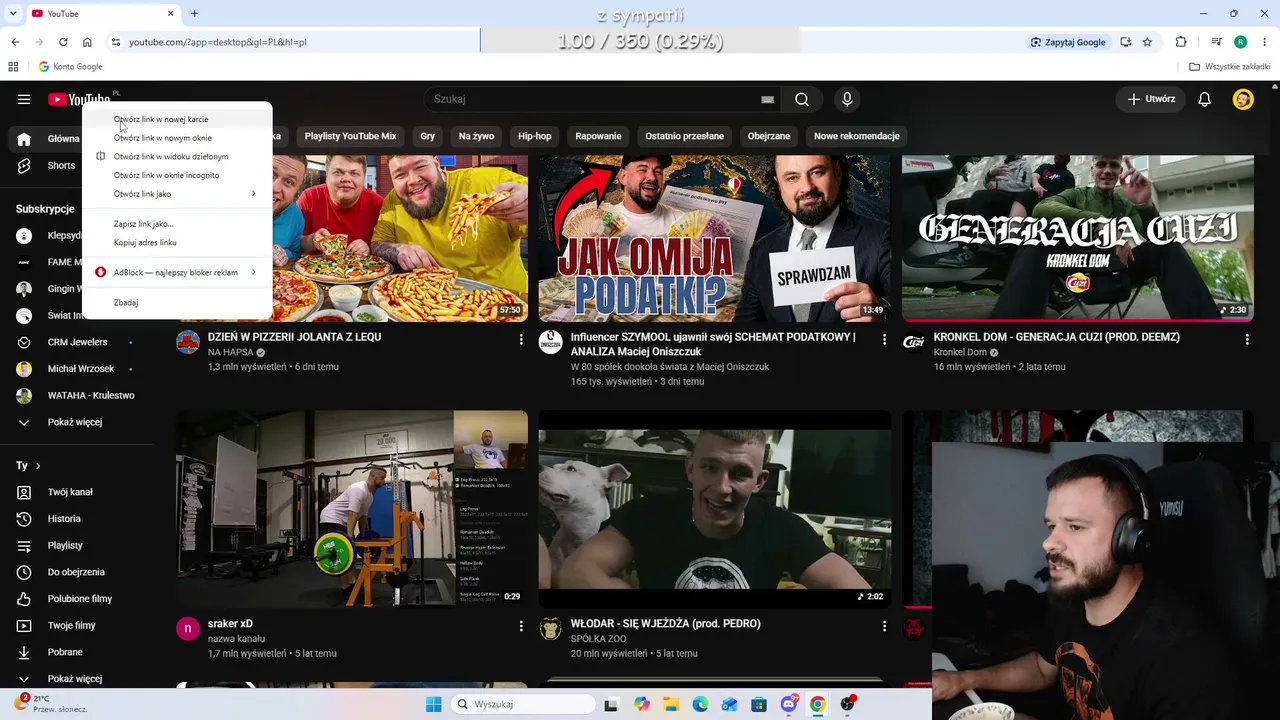1280x720 pixels.
Task: Open options for KRONKEL DOM video
Action: pyautogui.click(x=1247, y=340)
